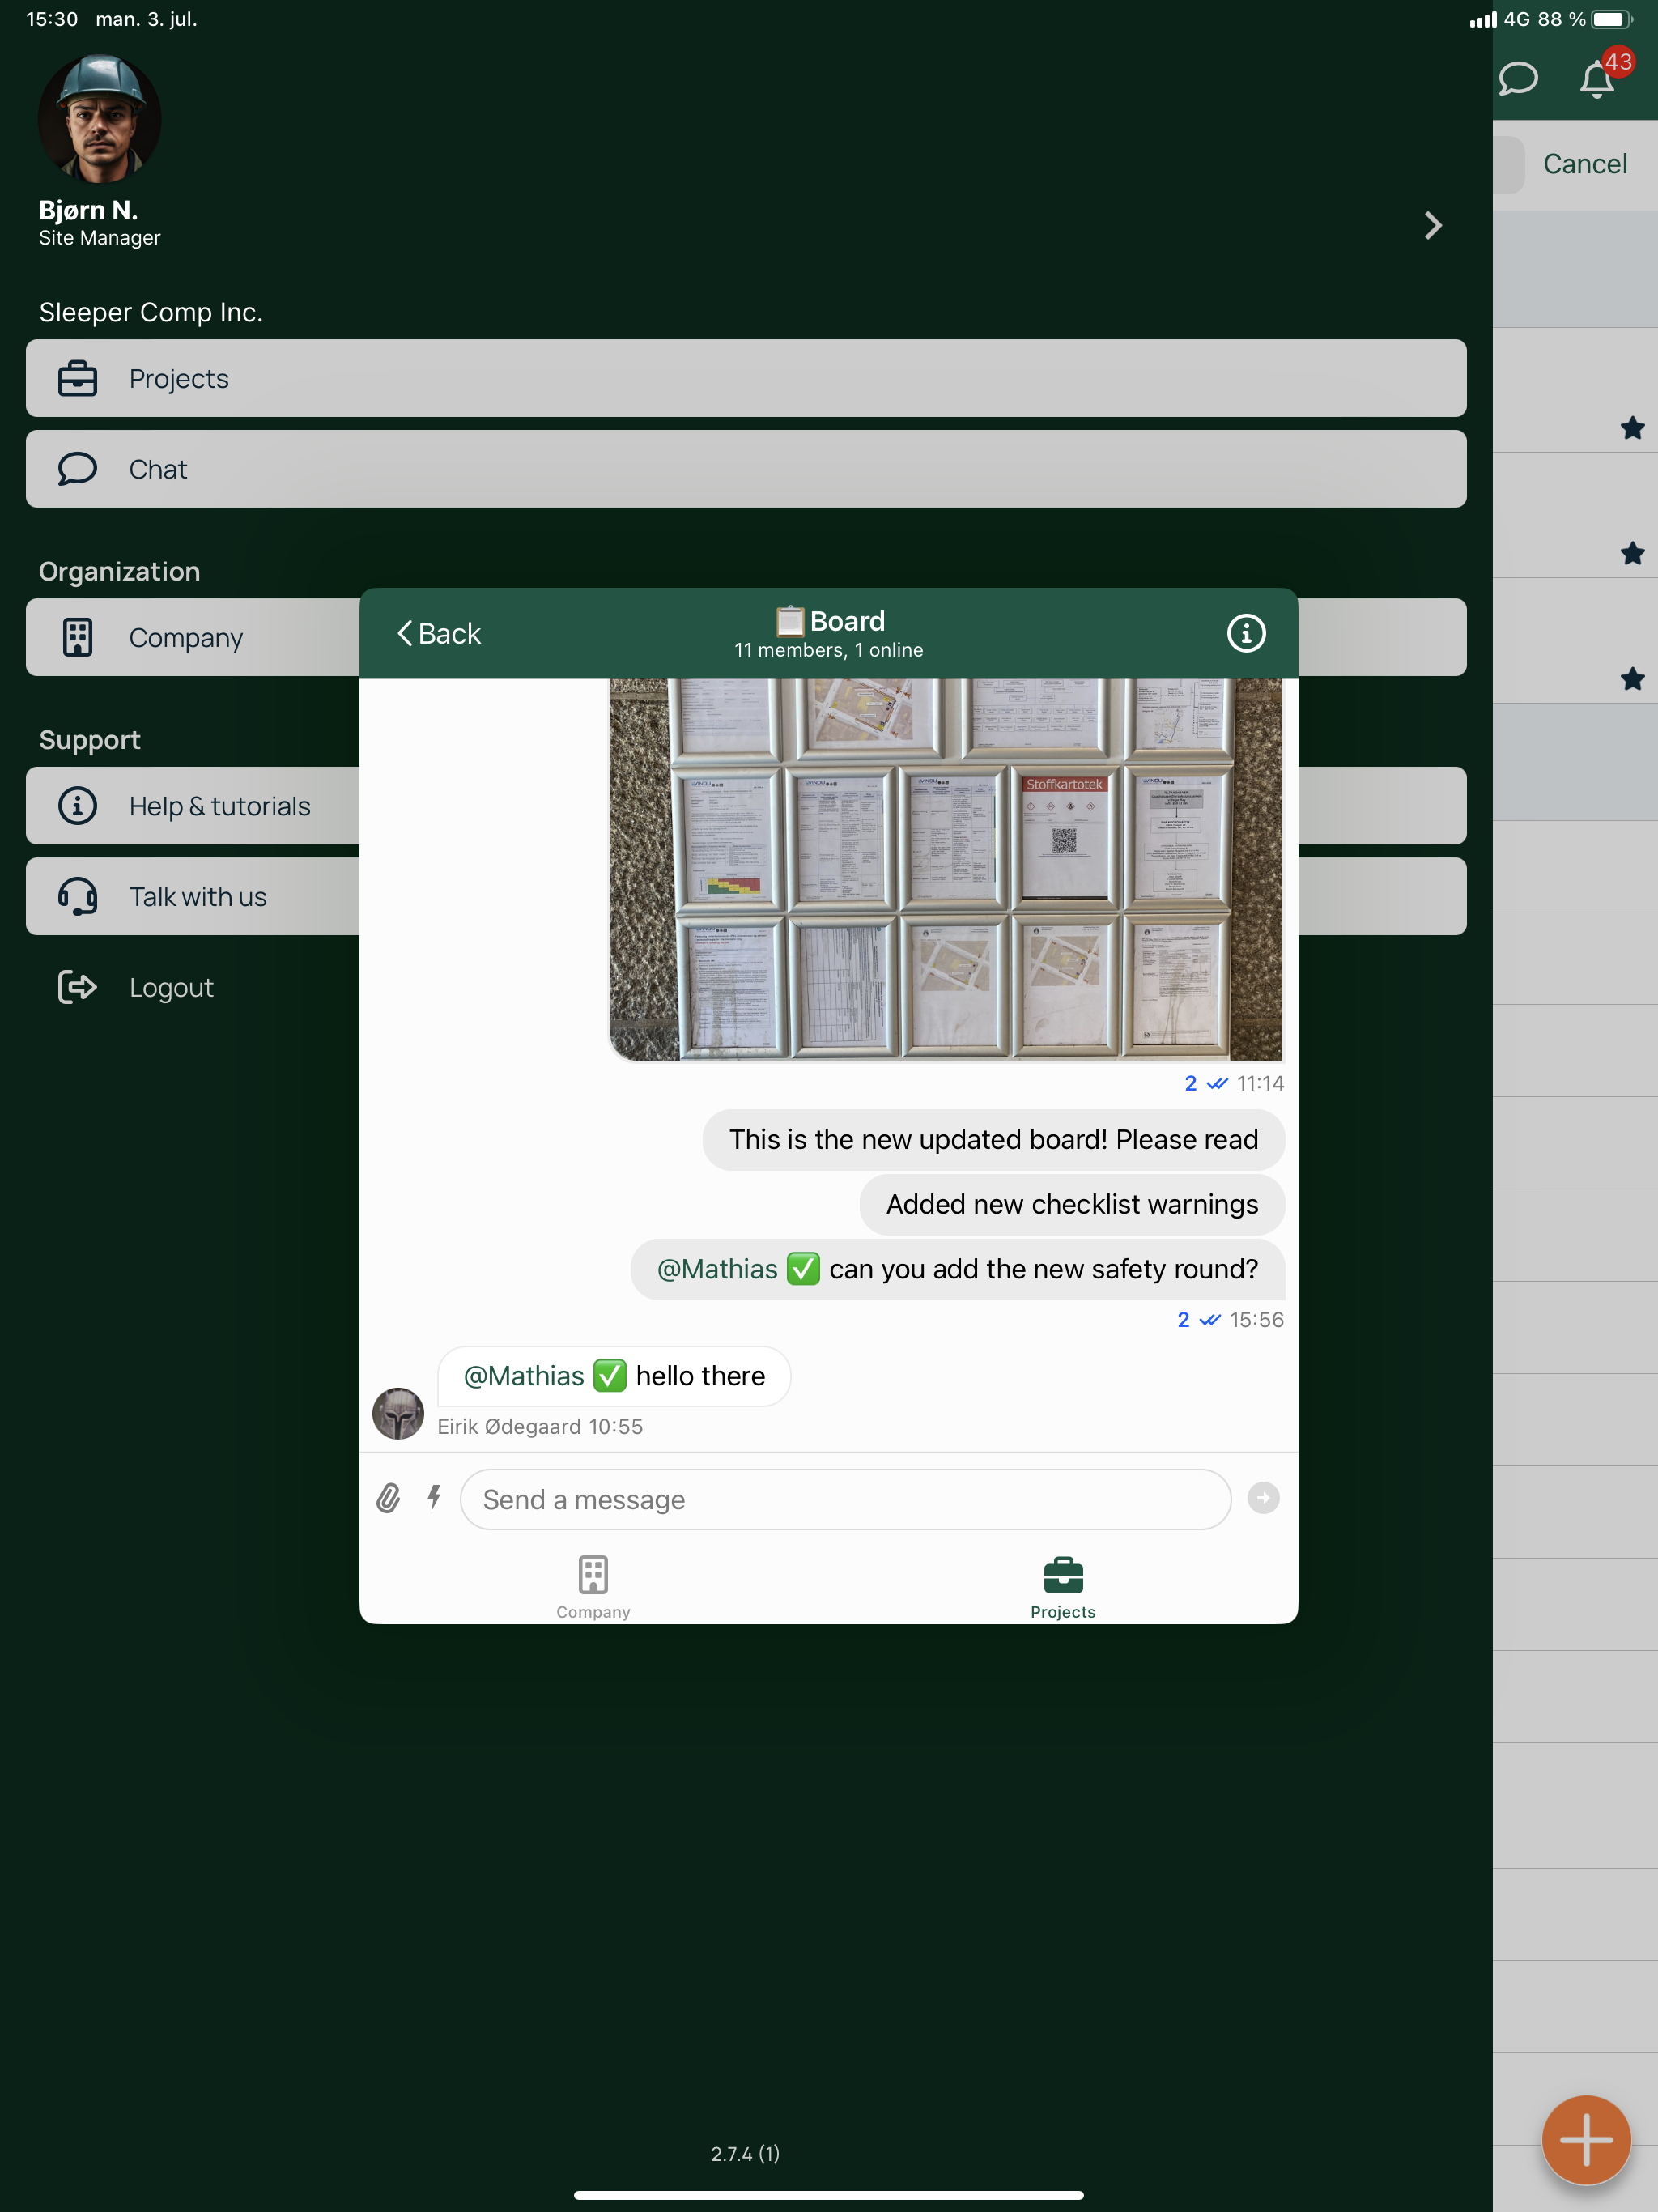This screenshot has width=1658, height=2212.
Task: Click the headset icon beside Talk with us
Action: click(x=77, y=896)
